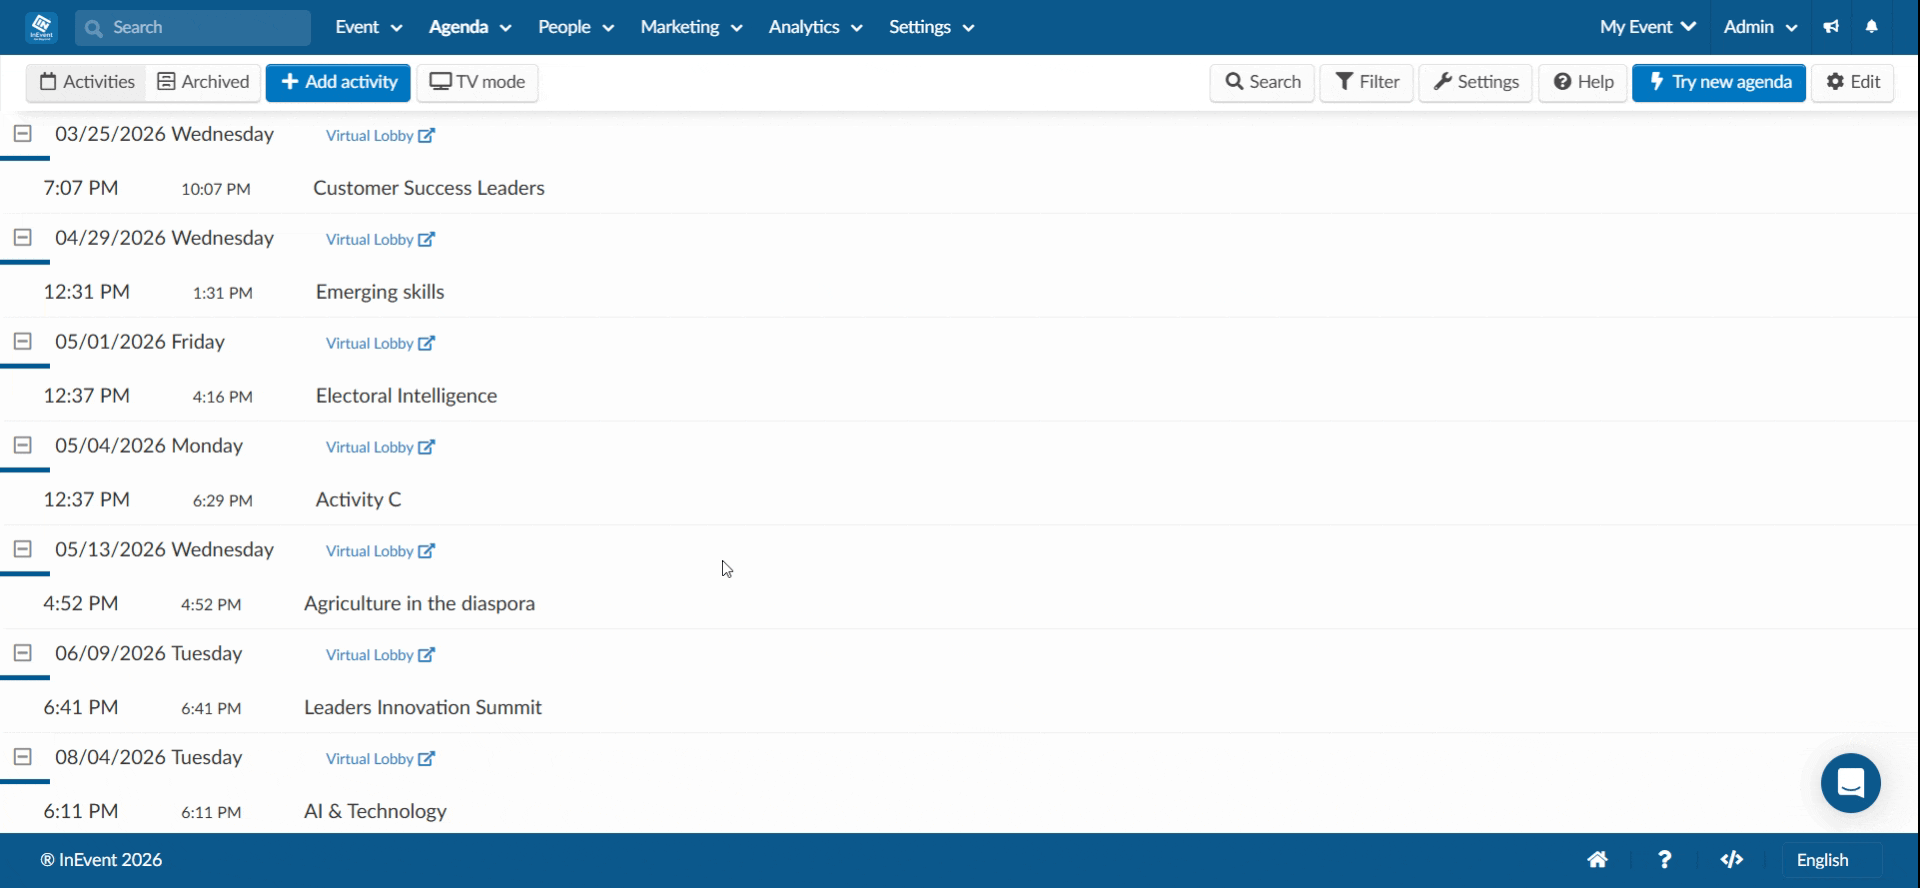Click the TV mode button
1920x888 pixels.
477,82
